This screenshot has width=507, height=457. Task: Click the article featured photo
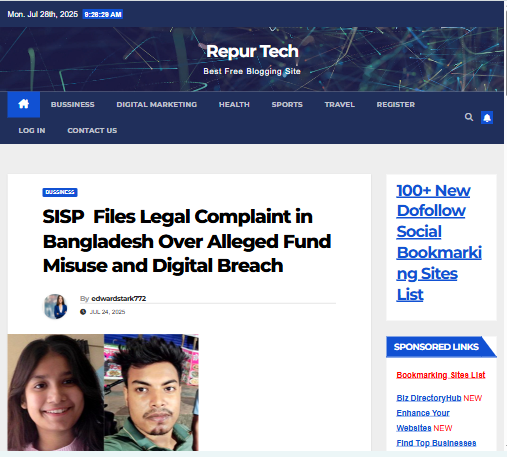[103, 392]
